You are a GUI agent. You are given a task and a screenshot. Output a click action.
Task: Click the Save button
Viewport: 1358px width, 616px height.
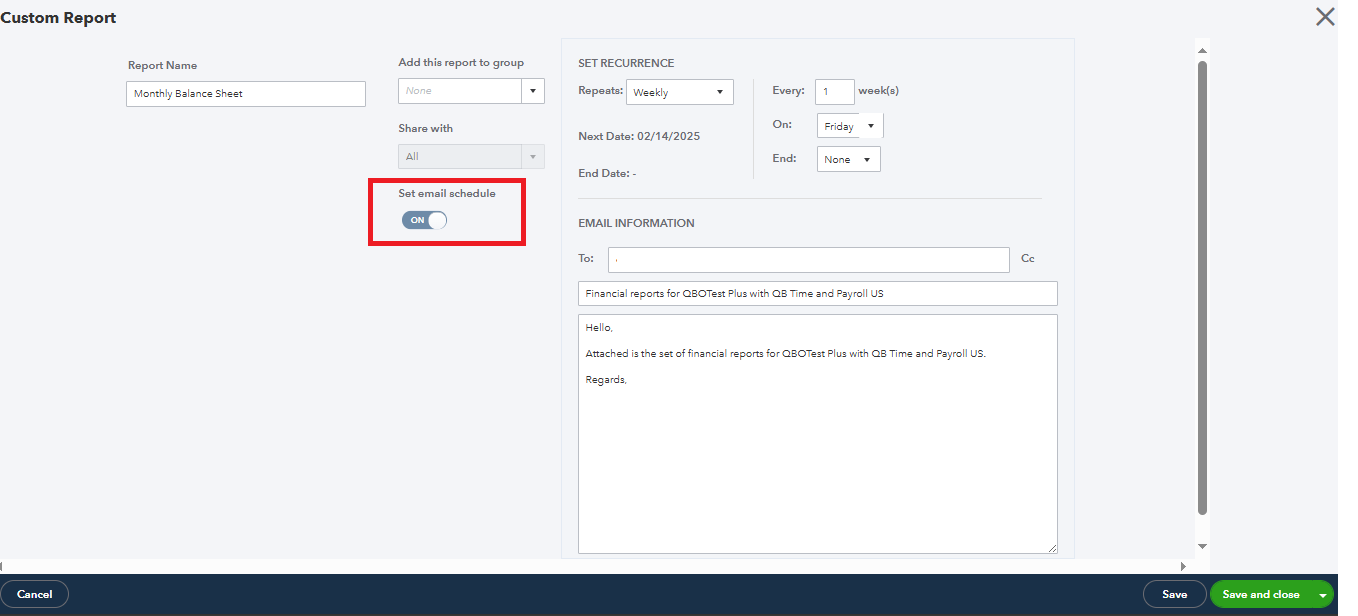[x=1175, y=594]
